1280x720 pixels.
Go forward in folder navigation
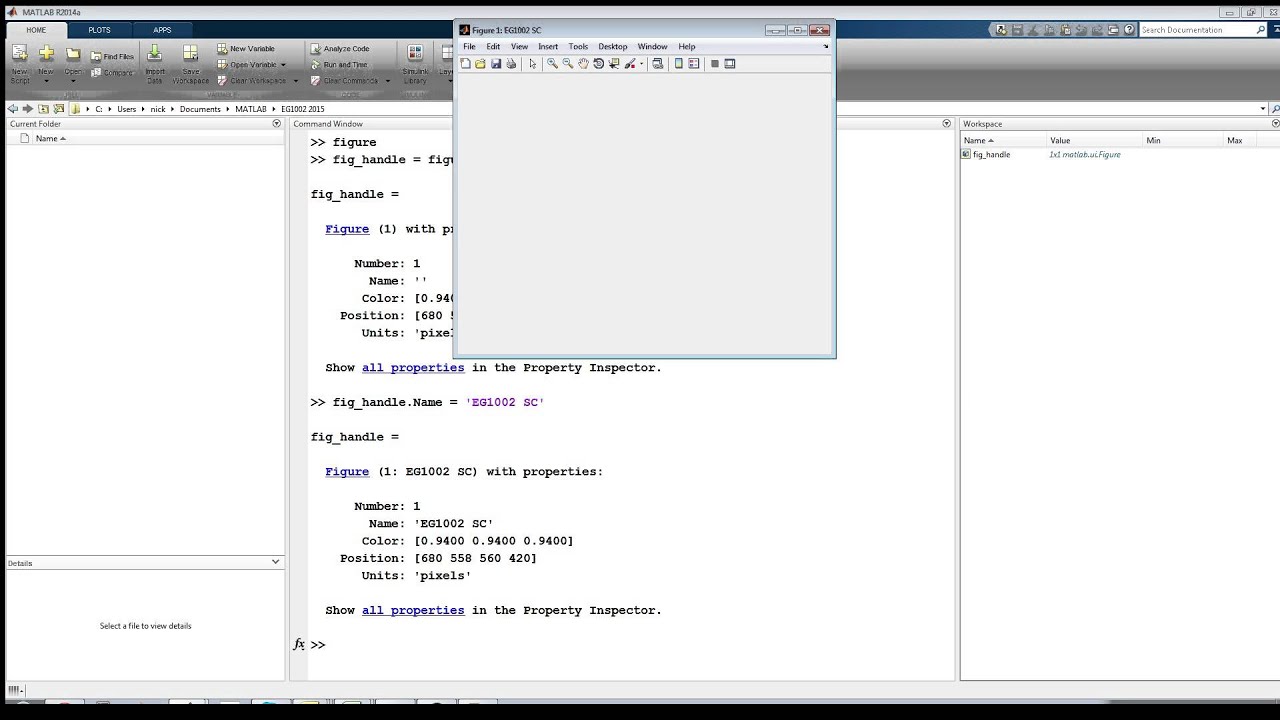28,109
